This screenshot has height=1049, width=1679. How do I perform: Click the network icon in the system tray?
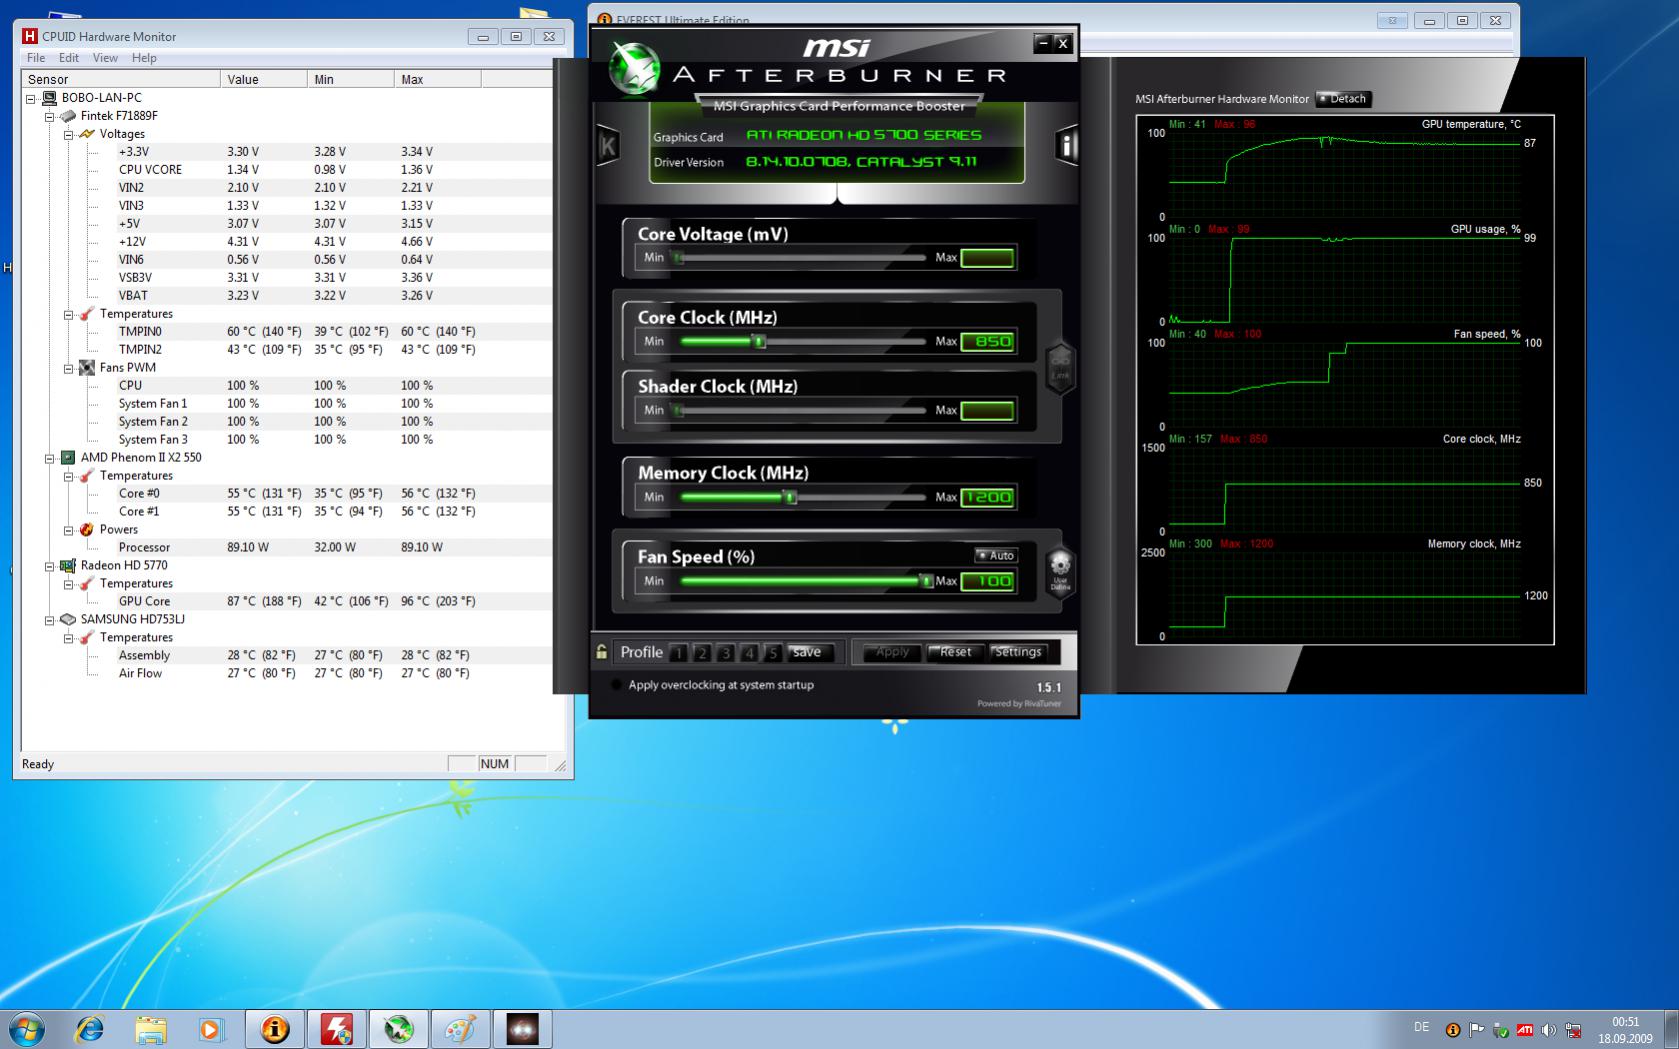click(x=1573, y=1030)
